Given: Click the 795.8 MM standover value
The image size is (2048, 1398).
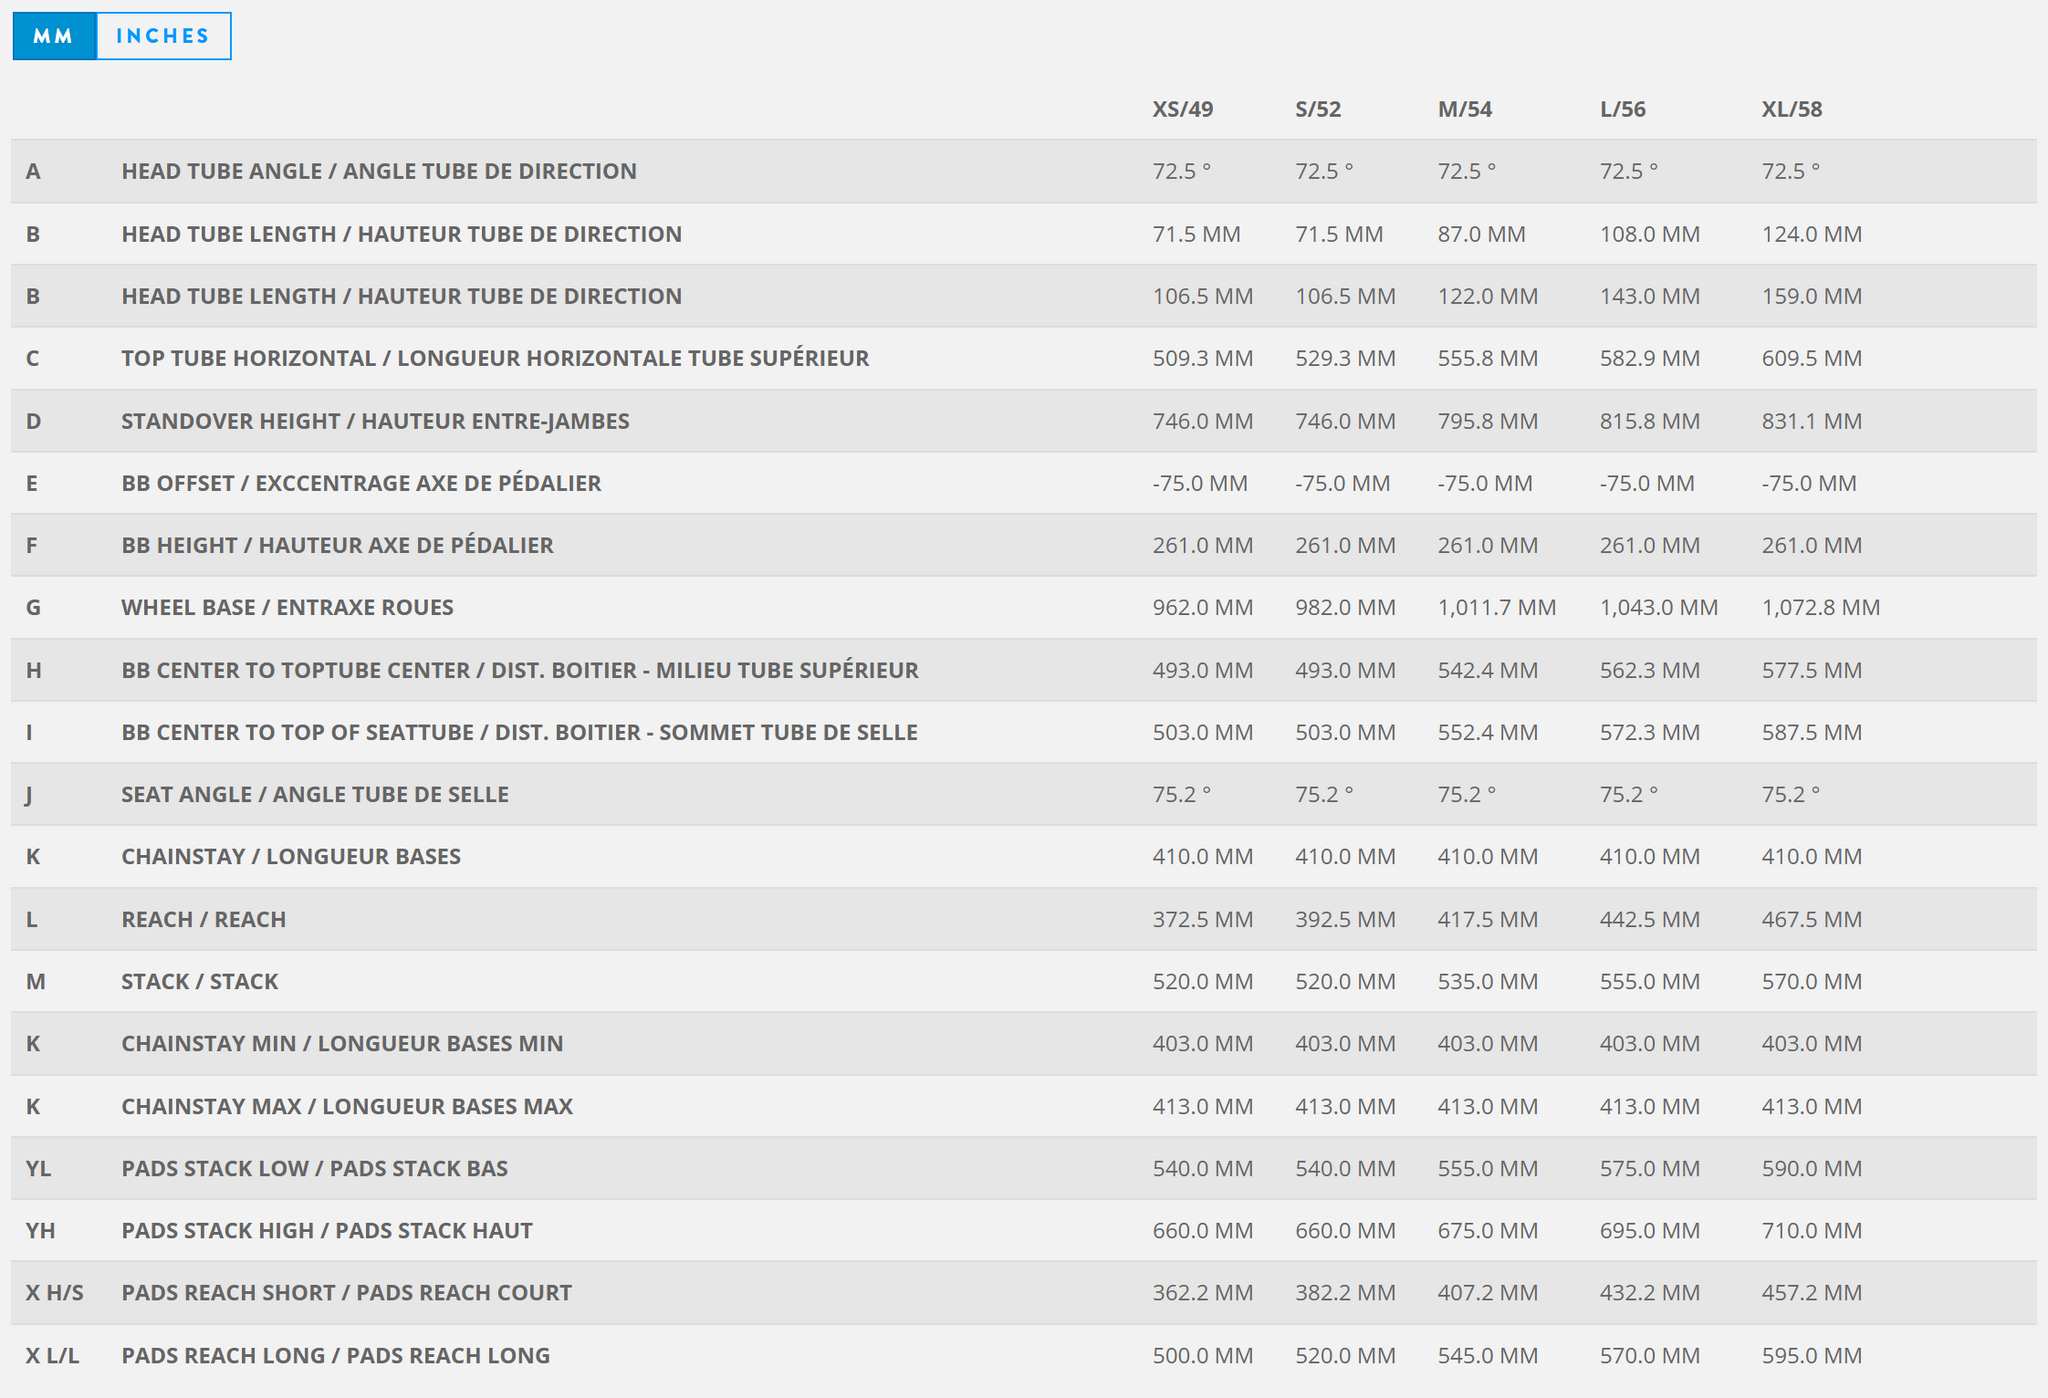Looking at the screenshot, I should click(1488, 421).
